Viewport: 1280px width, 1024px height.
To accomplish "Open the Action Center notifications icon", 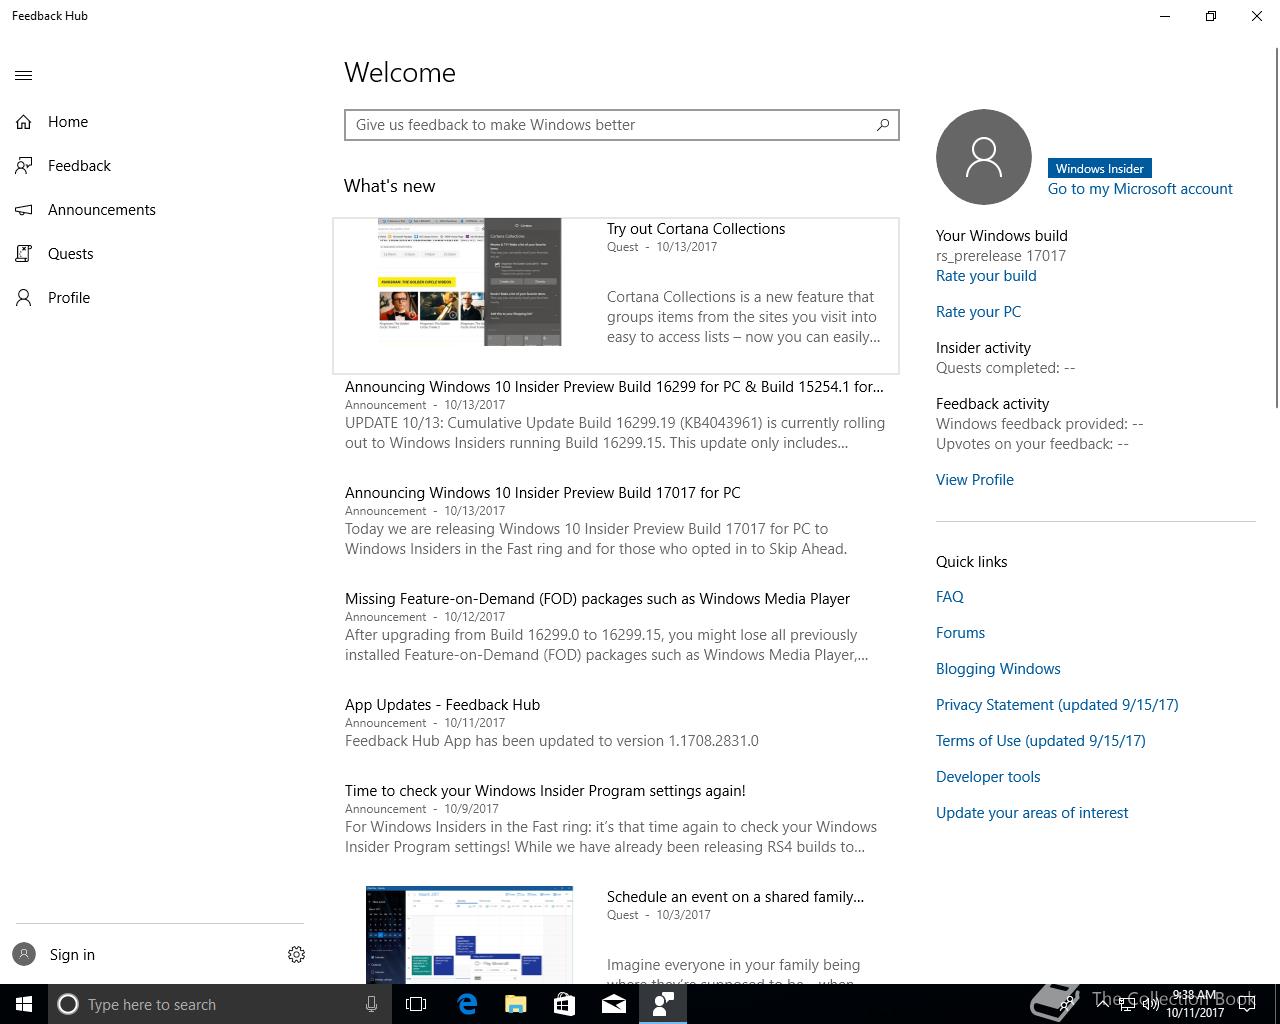I will click(1247, 1004).
